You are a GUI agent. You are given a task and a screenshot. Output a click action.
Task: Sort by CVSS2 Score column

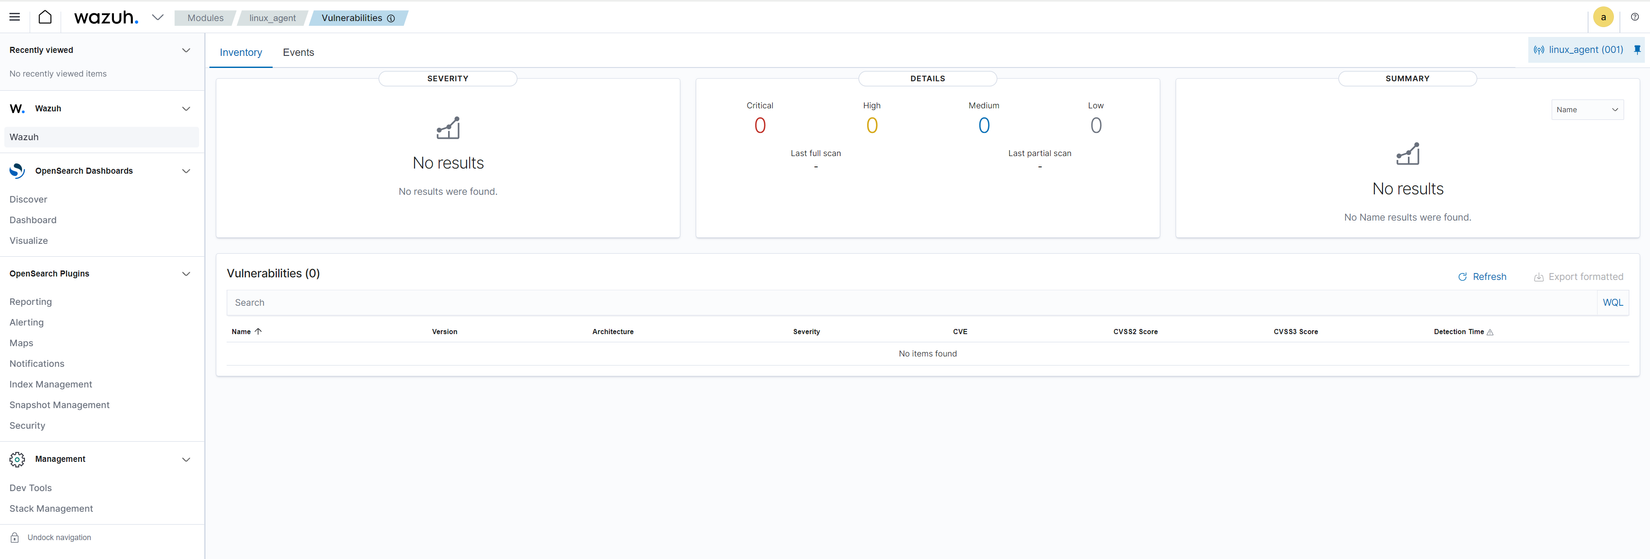(1135, 332)
